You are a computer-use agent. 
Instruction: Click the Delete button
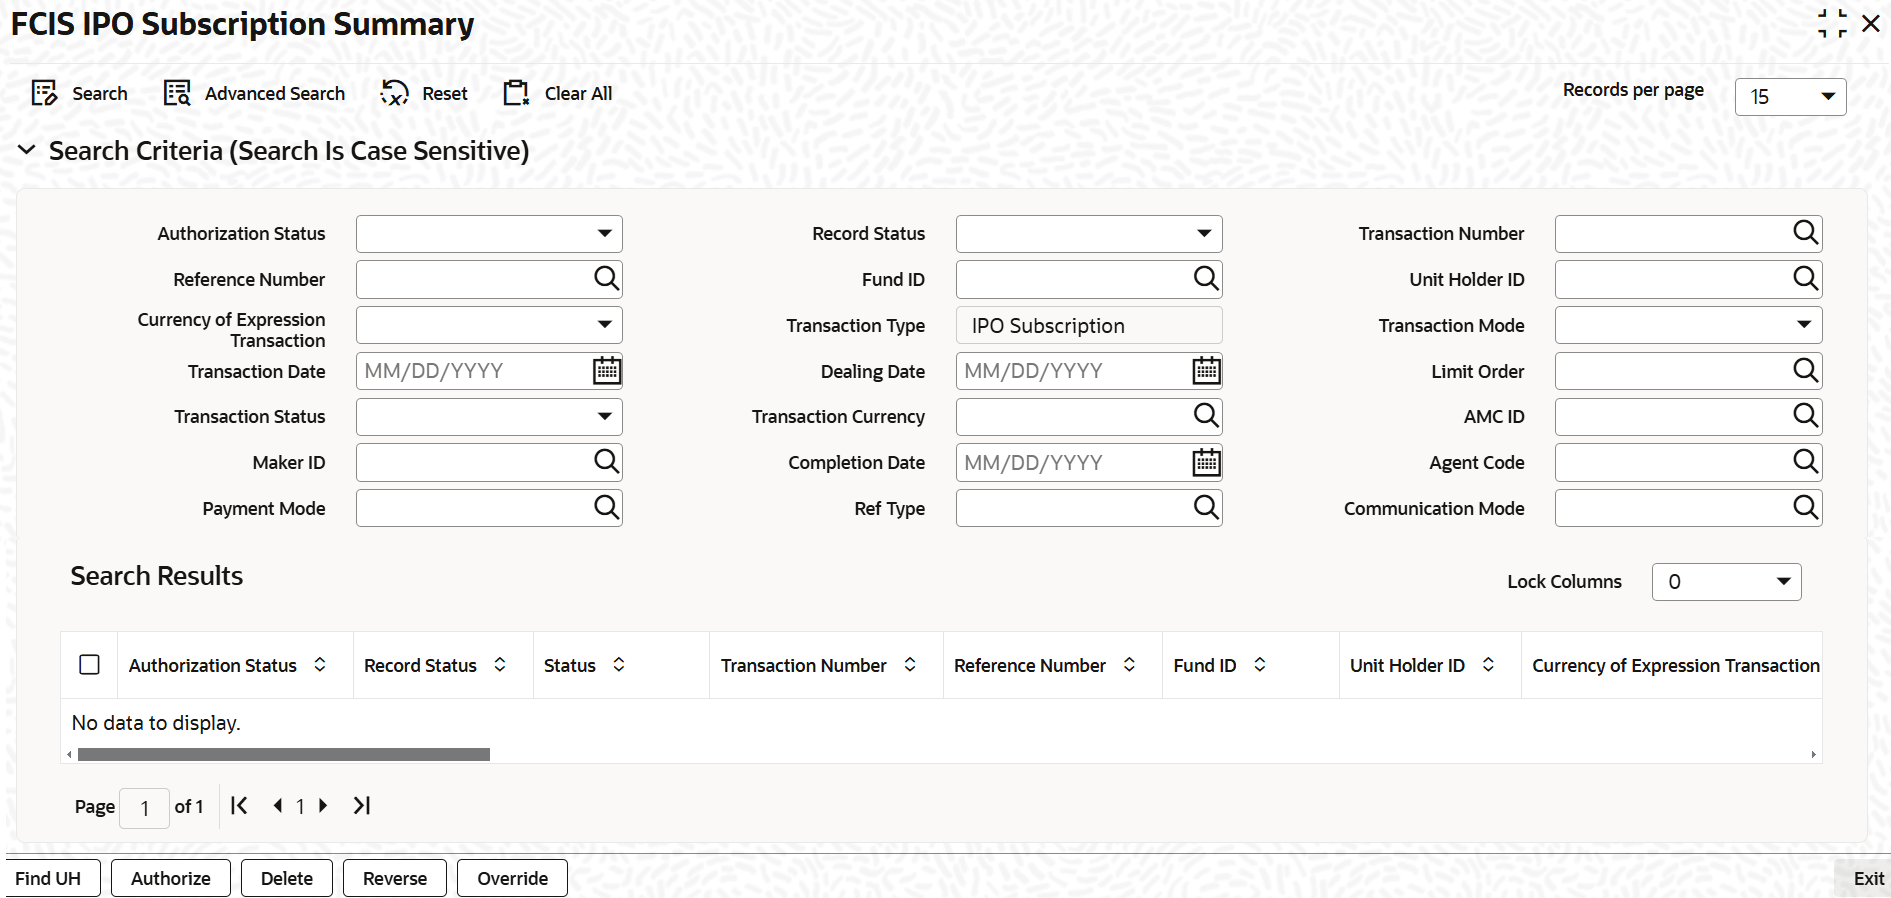287,878
